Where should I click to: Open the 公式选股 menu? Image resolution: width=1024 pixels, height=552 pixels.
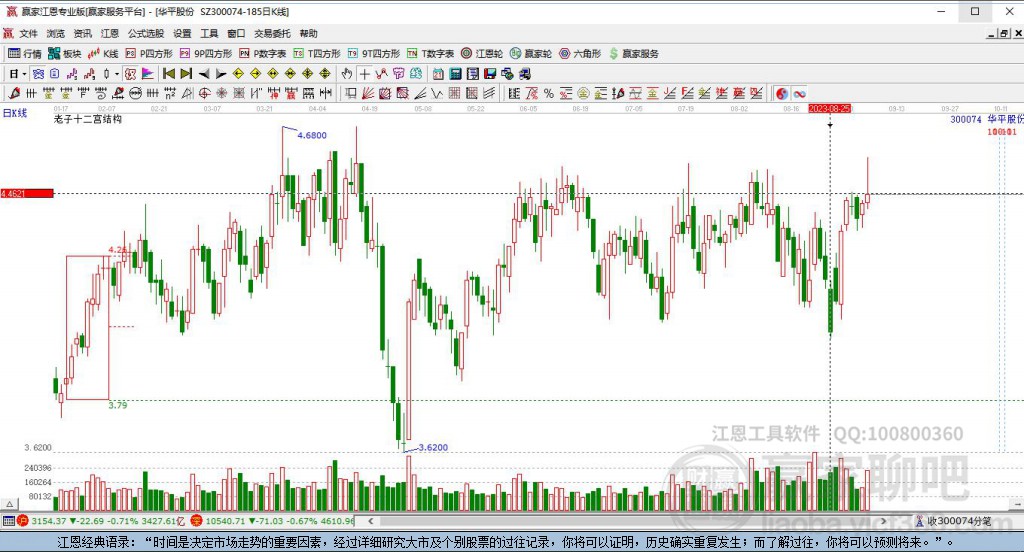(x=146, y=33)
